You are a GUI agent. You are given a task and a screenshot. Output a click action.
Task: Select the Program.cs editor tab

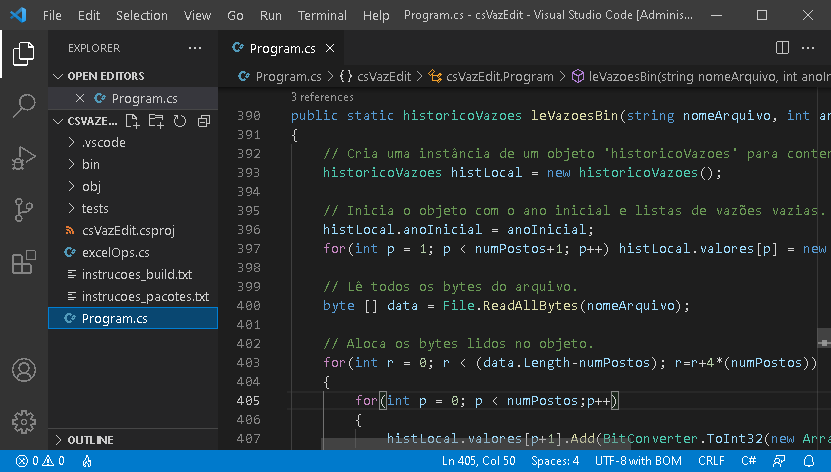(x=281, y=48)
